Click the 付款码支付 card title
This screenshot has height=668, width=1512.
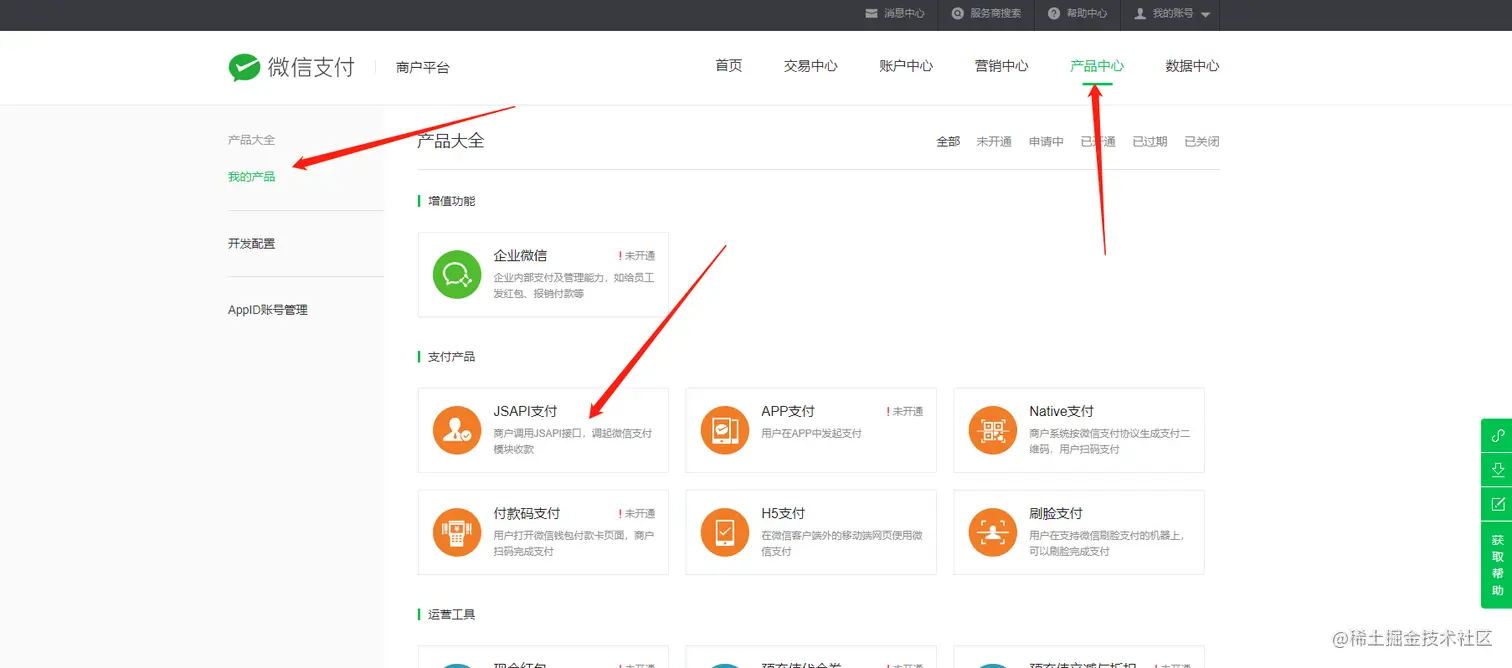(527, 514)
